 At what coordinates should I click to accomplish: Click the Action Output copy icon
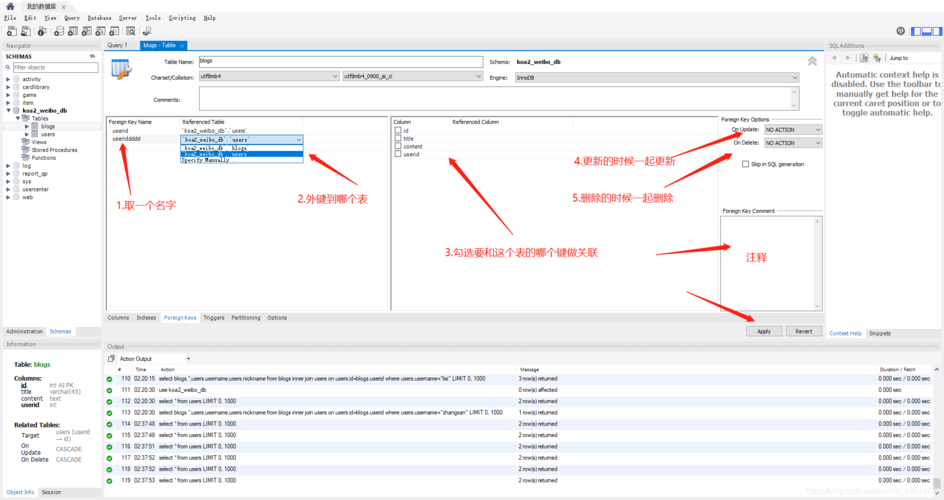111,359
